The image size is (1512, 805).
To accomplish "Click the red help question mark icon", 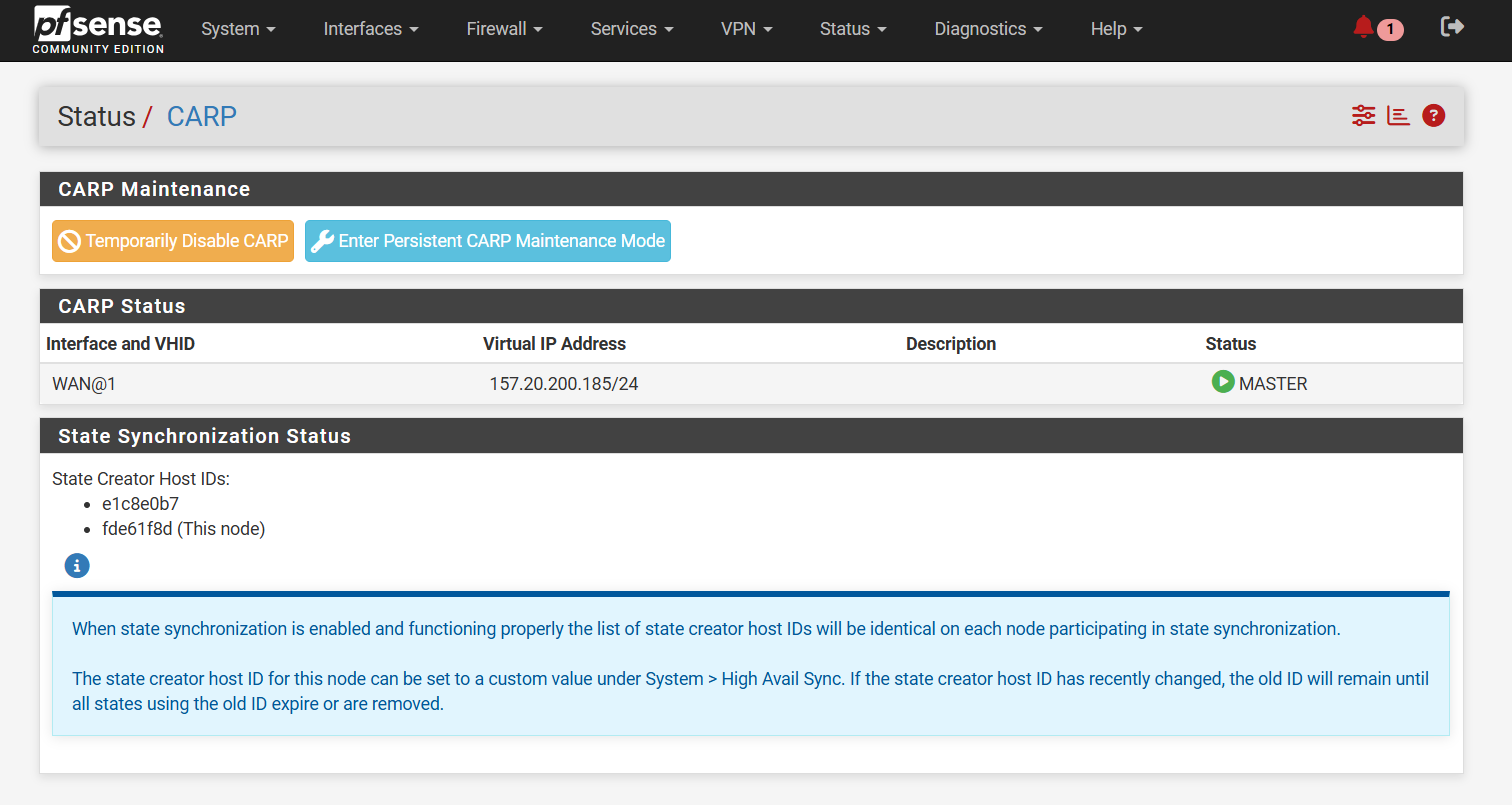I will tap(1433, 116).
